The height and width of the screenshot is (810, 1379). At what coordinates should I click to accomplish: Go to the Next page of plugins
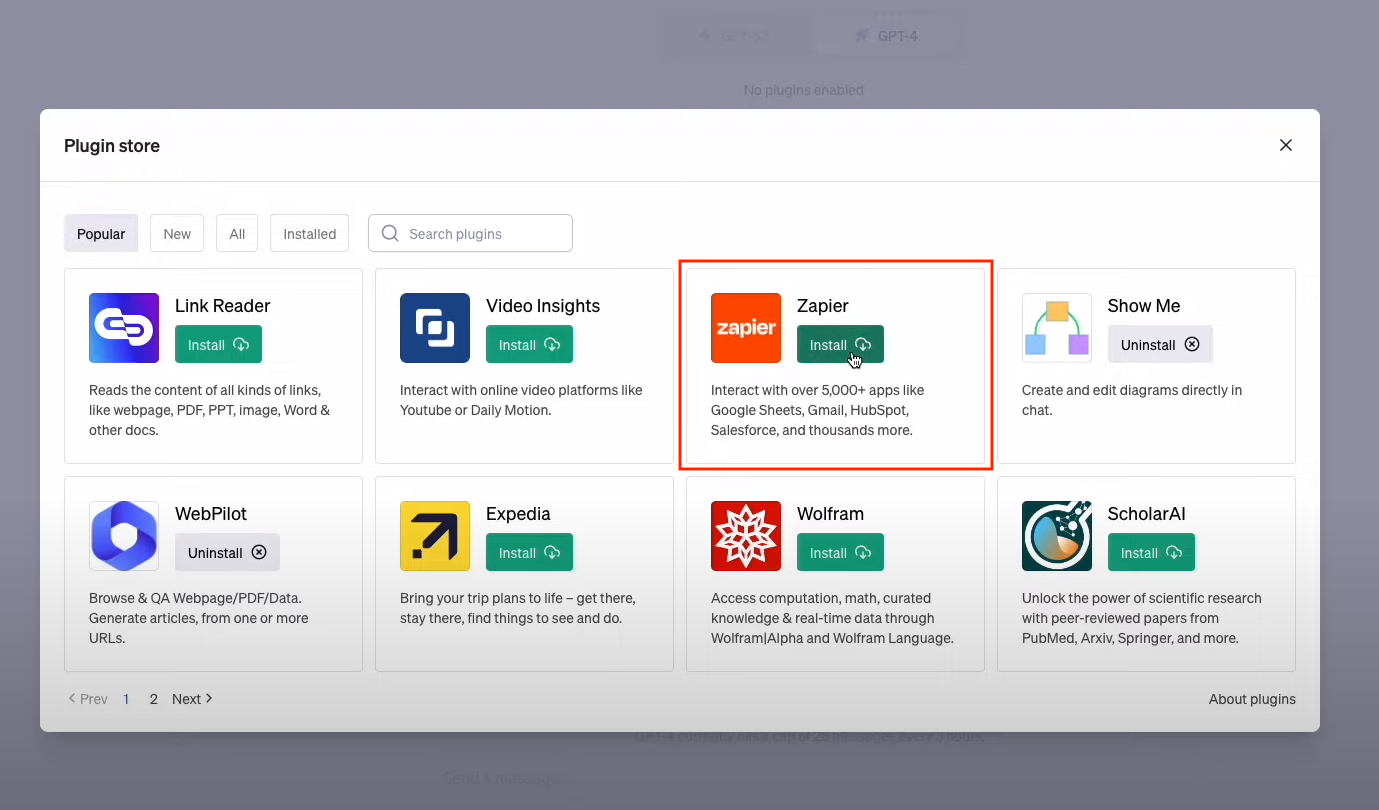pyautogui.click(x=192, y=699)
